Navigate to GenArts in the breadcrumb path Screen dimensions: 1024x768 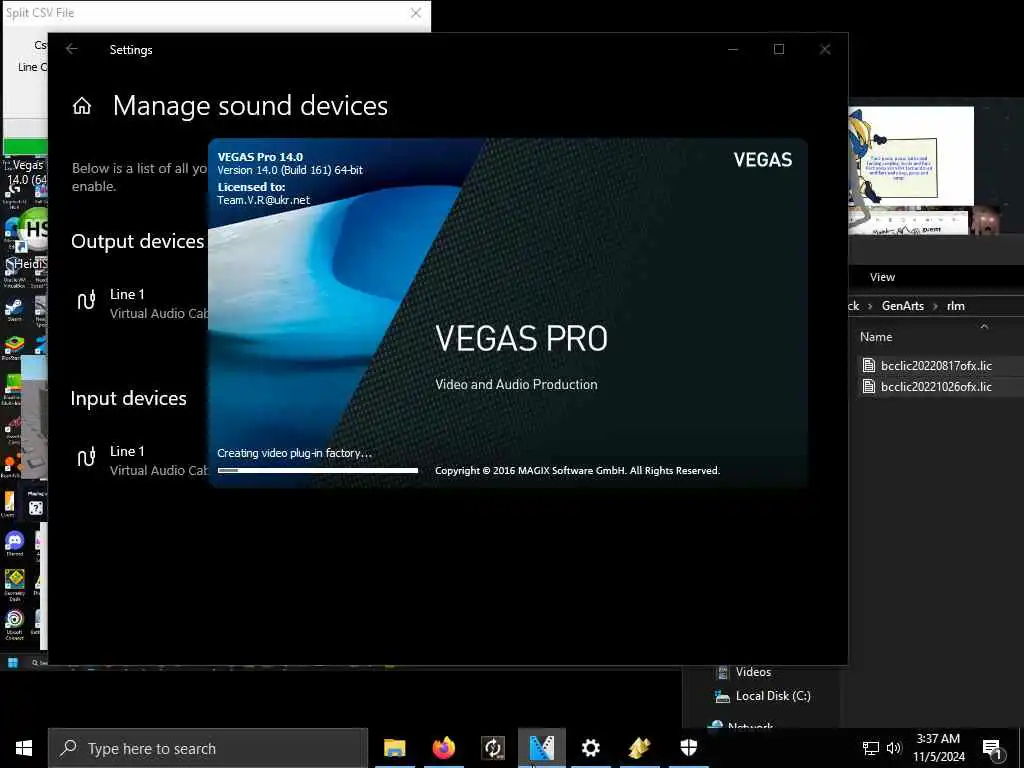point(903,306)
